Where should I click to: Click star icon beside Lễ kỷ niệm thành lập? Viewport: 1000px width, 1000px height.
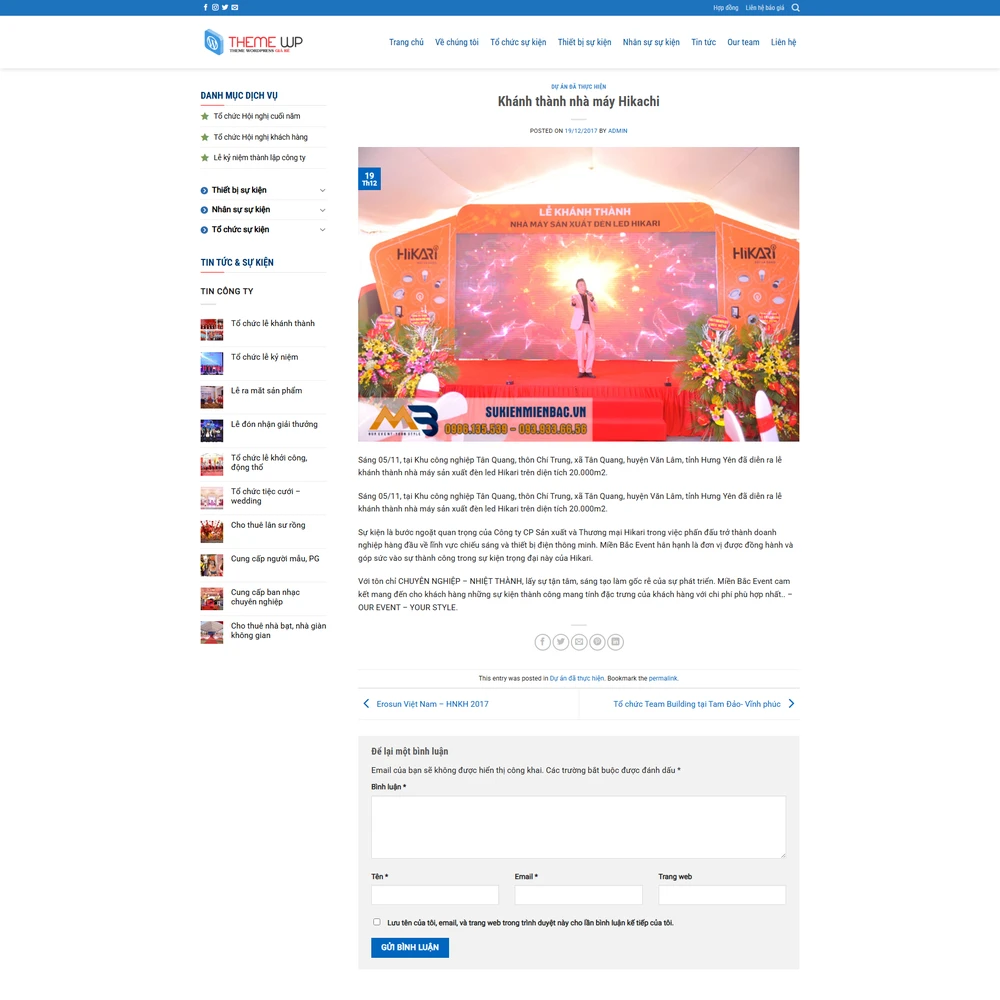pos(205,158)
